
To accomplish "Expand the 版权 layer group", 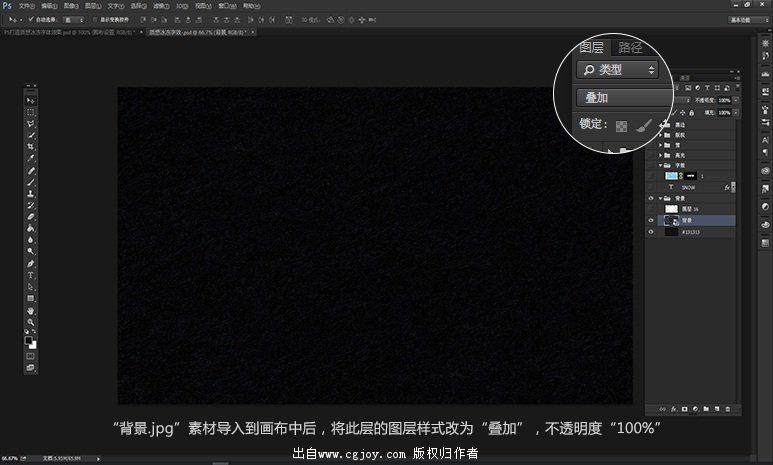I will pyautogui.click(x=661, y=135).
